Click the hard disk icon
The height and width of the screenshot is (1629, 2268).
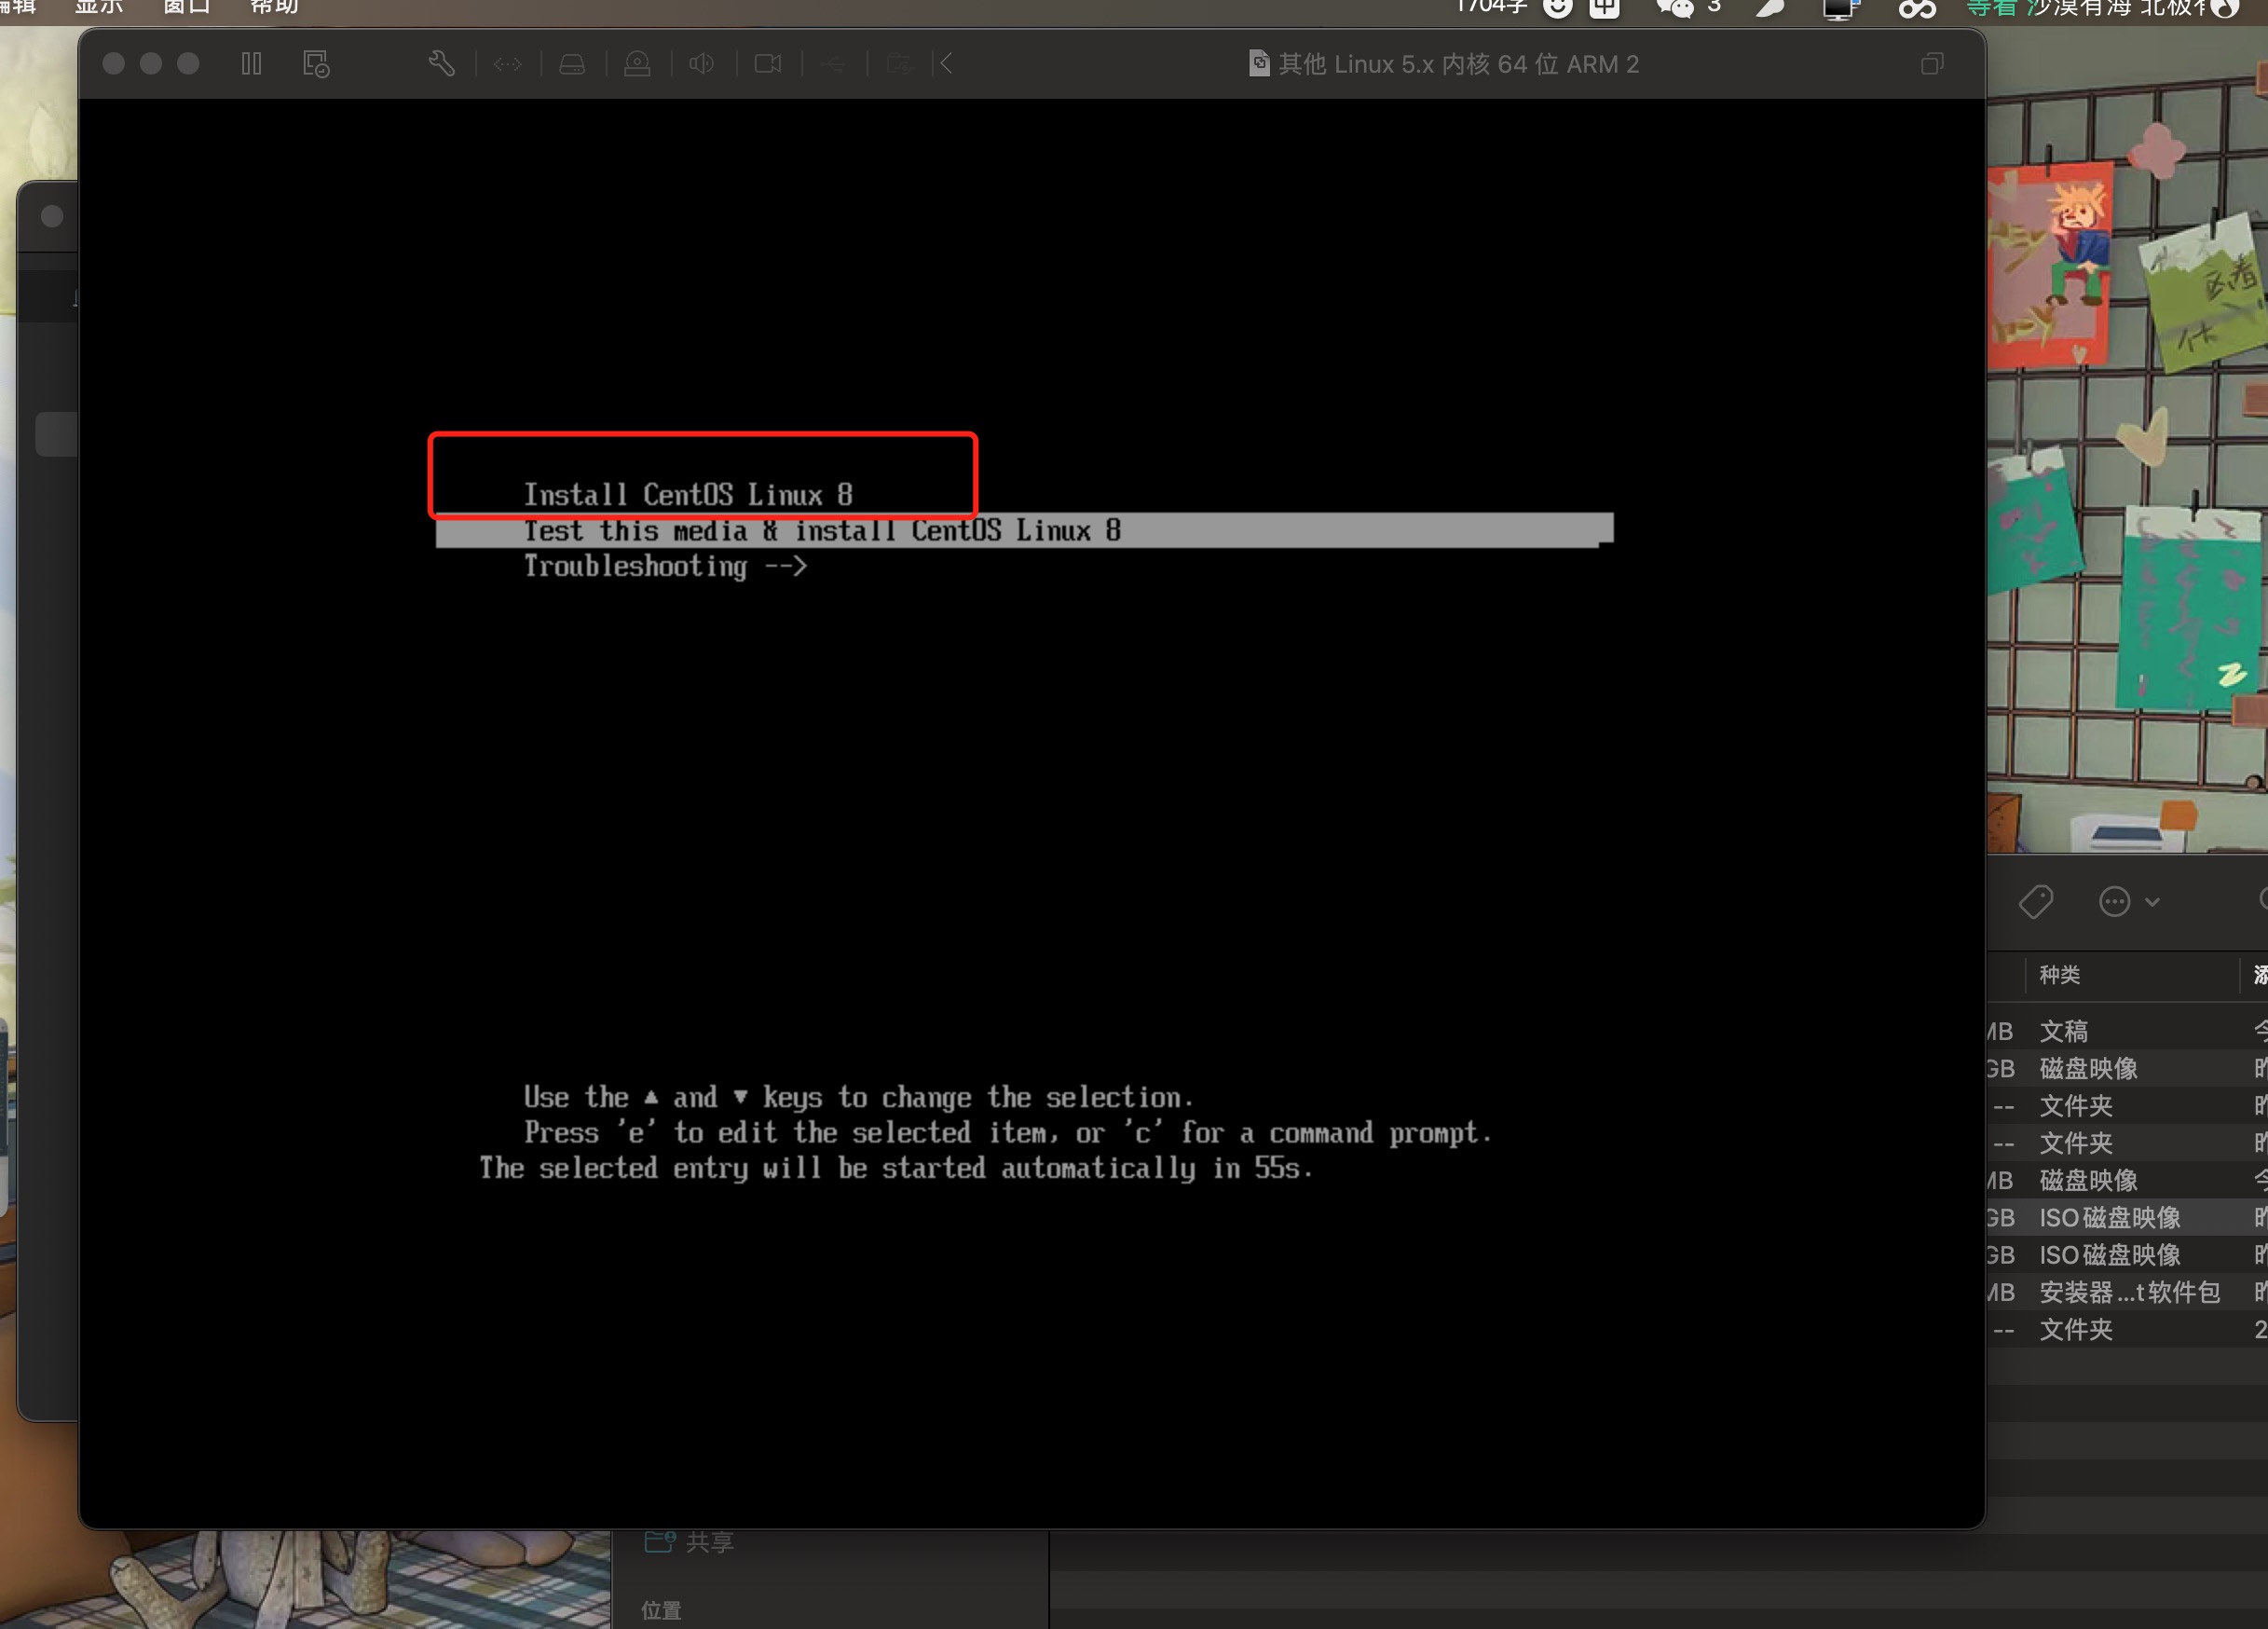tap(572, 64)
